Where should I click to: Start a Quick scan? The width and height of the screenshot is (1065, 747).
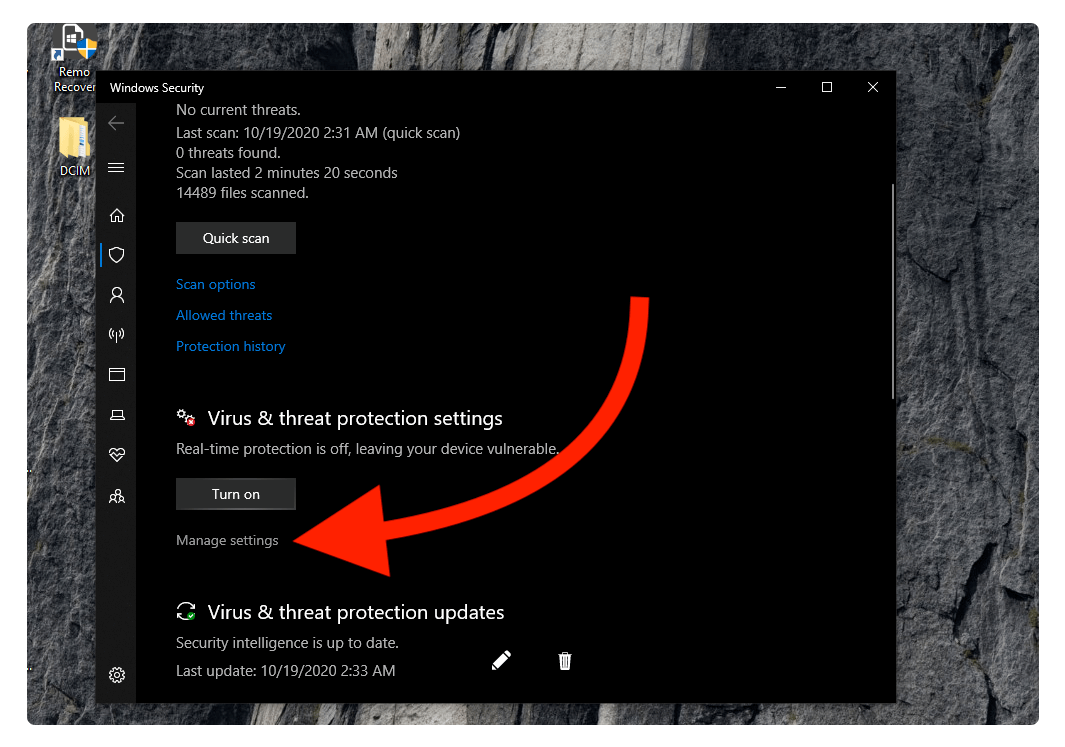point(236,238)
